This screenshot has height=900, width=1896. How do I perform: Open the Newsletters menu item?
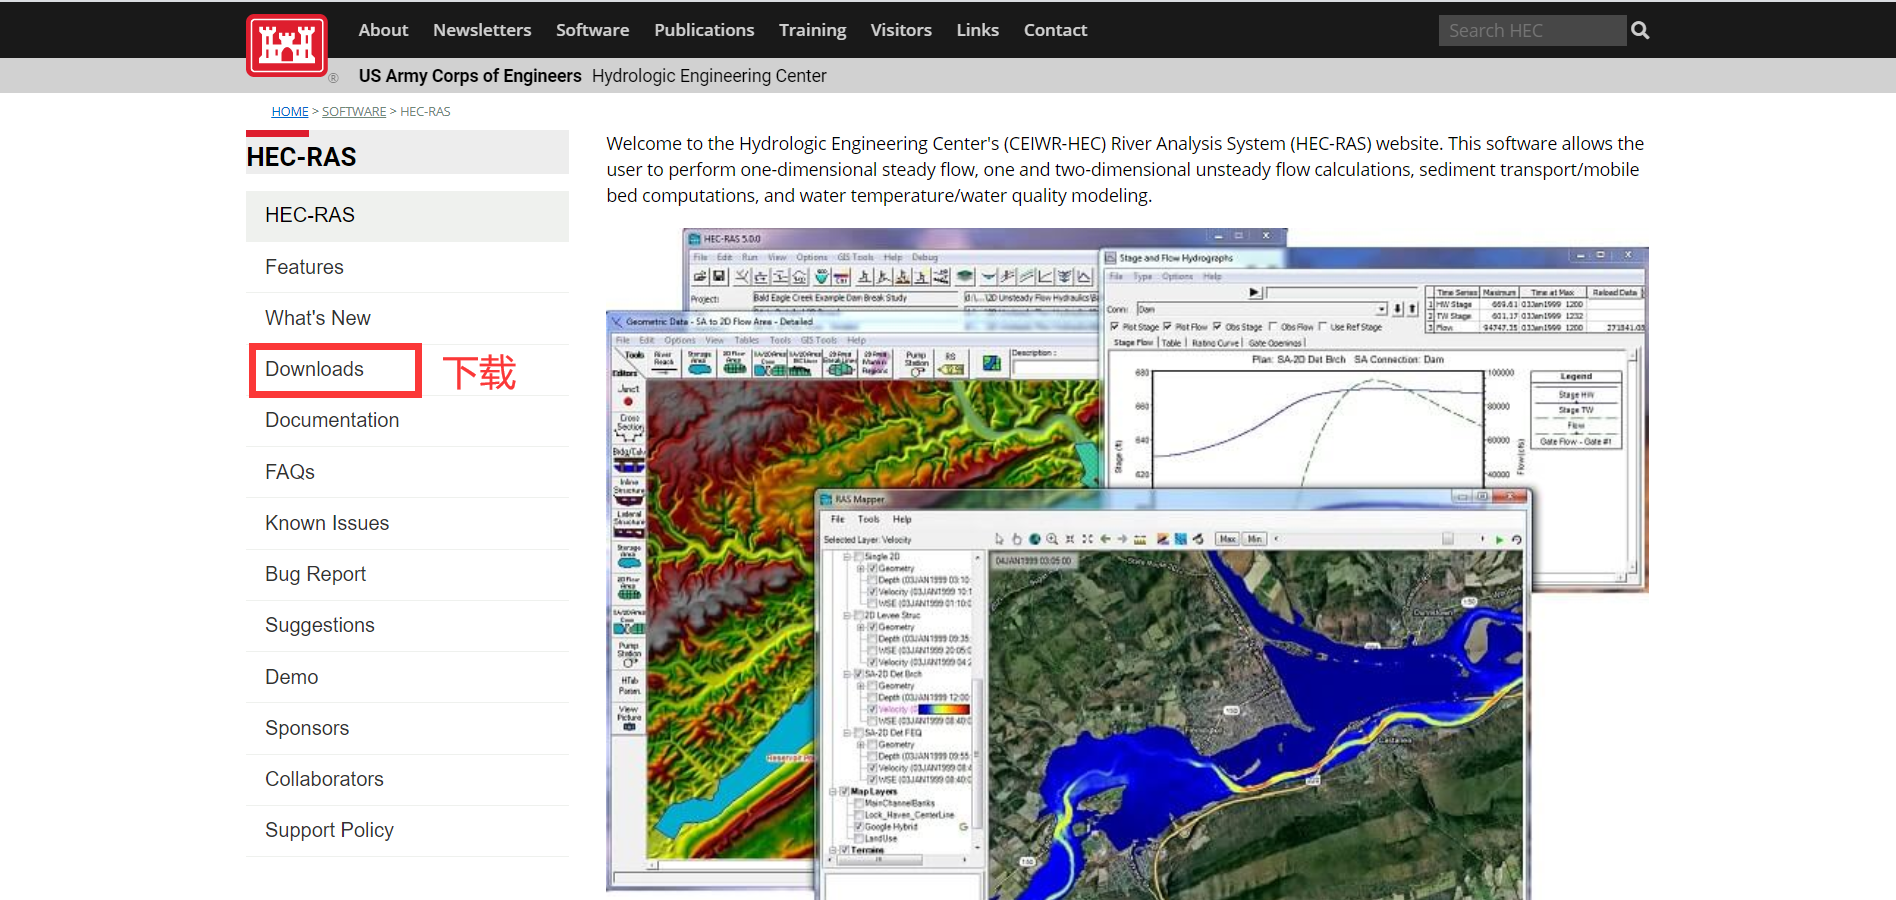(482, 30)
